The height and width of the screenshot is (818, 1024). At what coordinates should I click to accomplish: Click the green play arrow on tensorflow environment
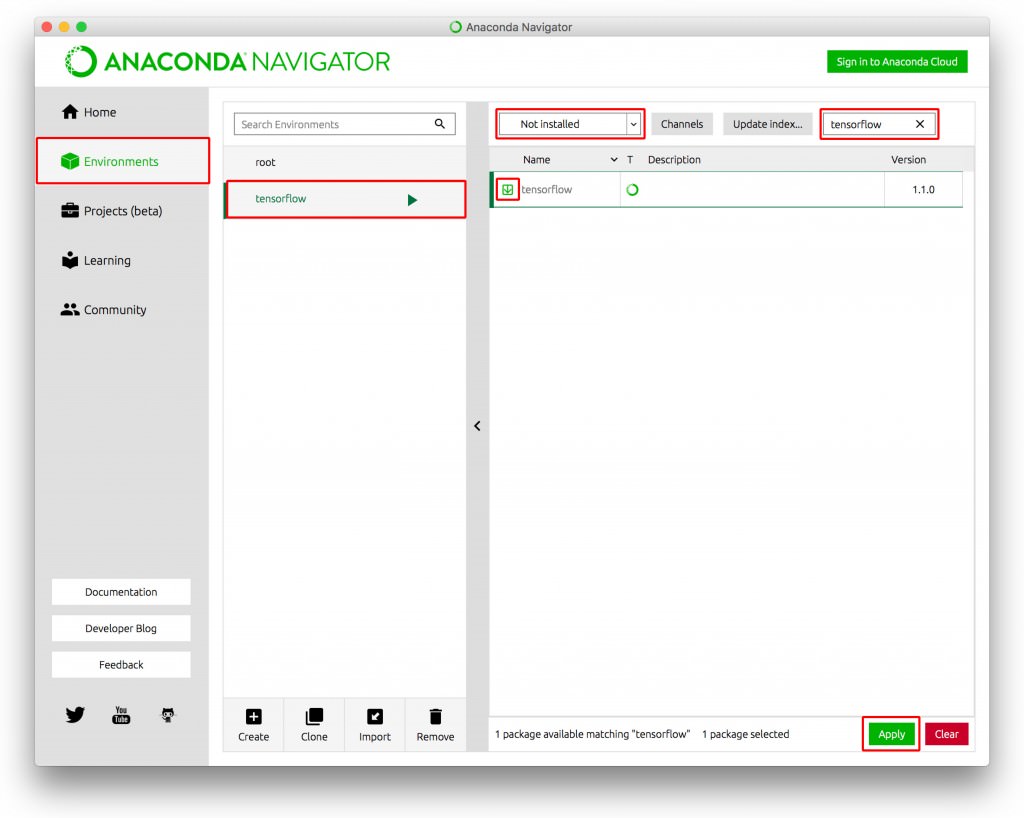click(412, 200)
